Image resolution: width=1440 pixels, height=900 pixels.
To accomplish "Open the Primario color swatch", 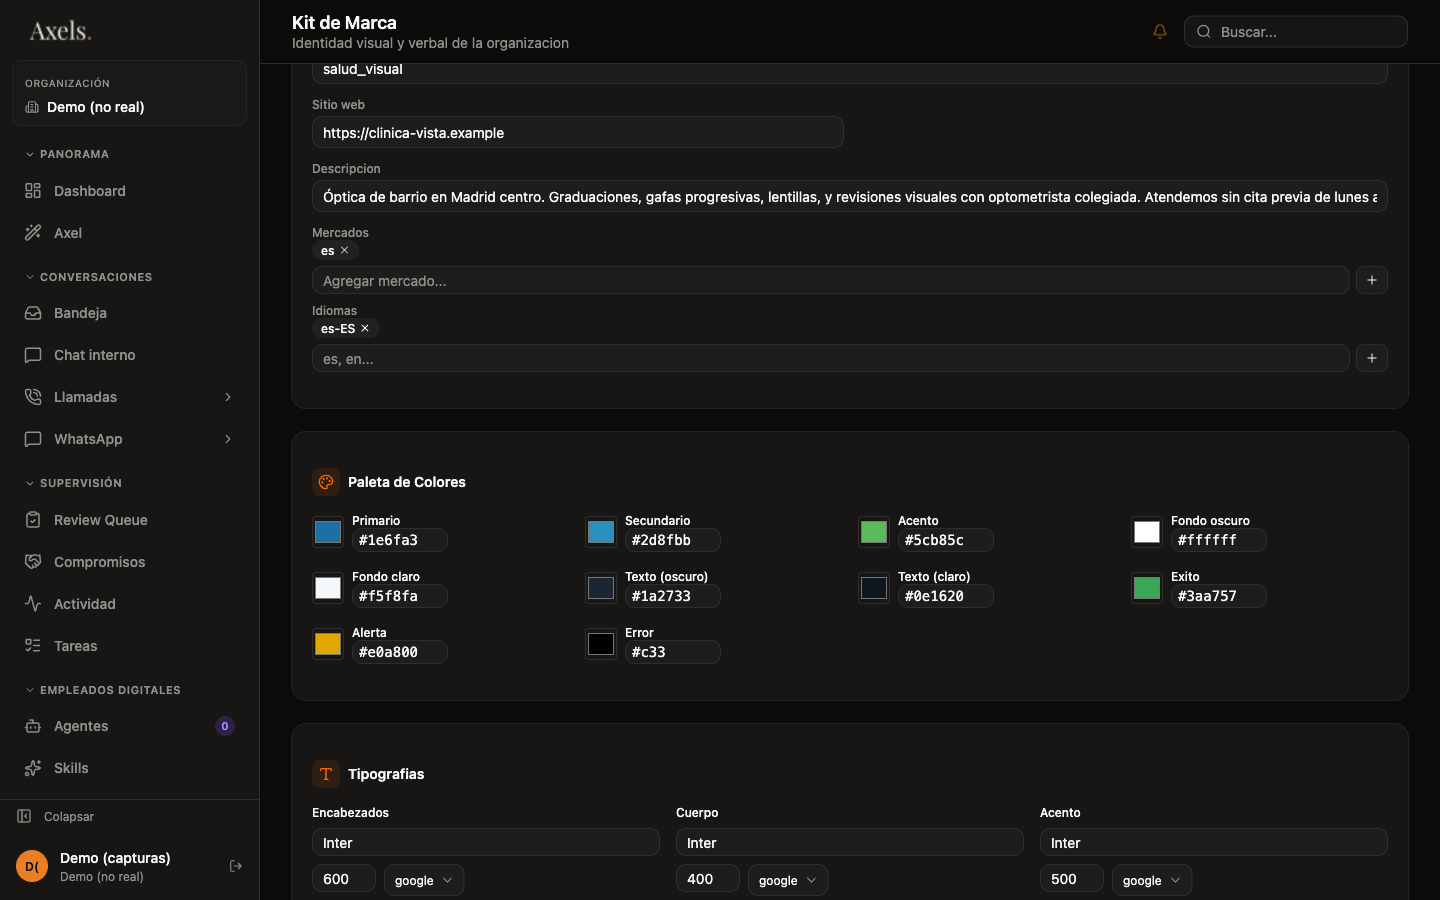I will (328, 532).
